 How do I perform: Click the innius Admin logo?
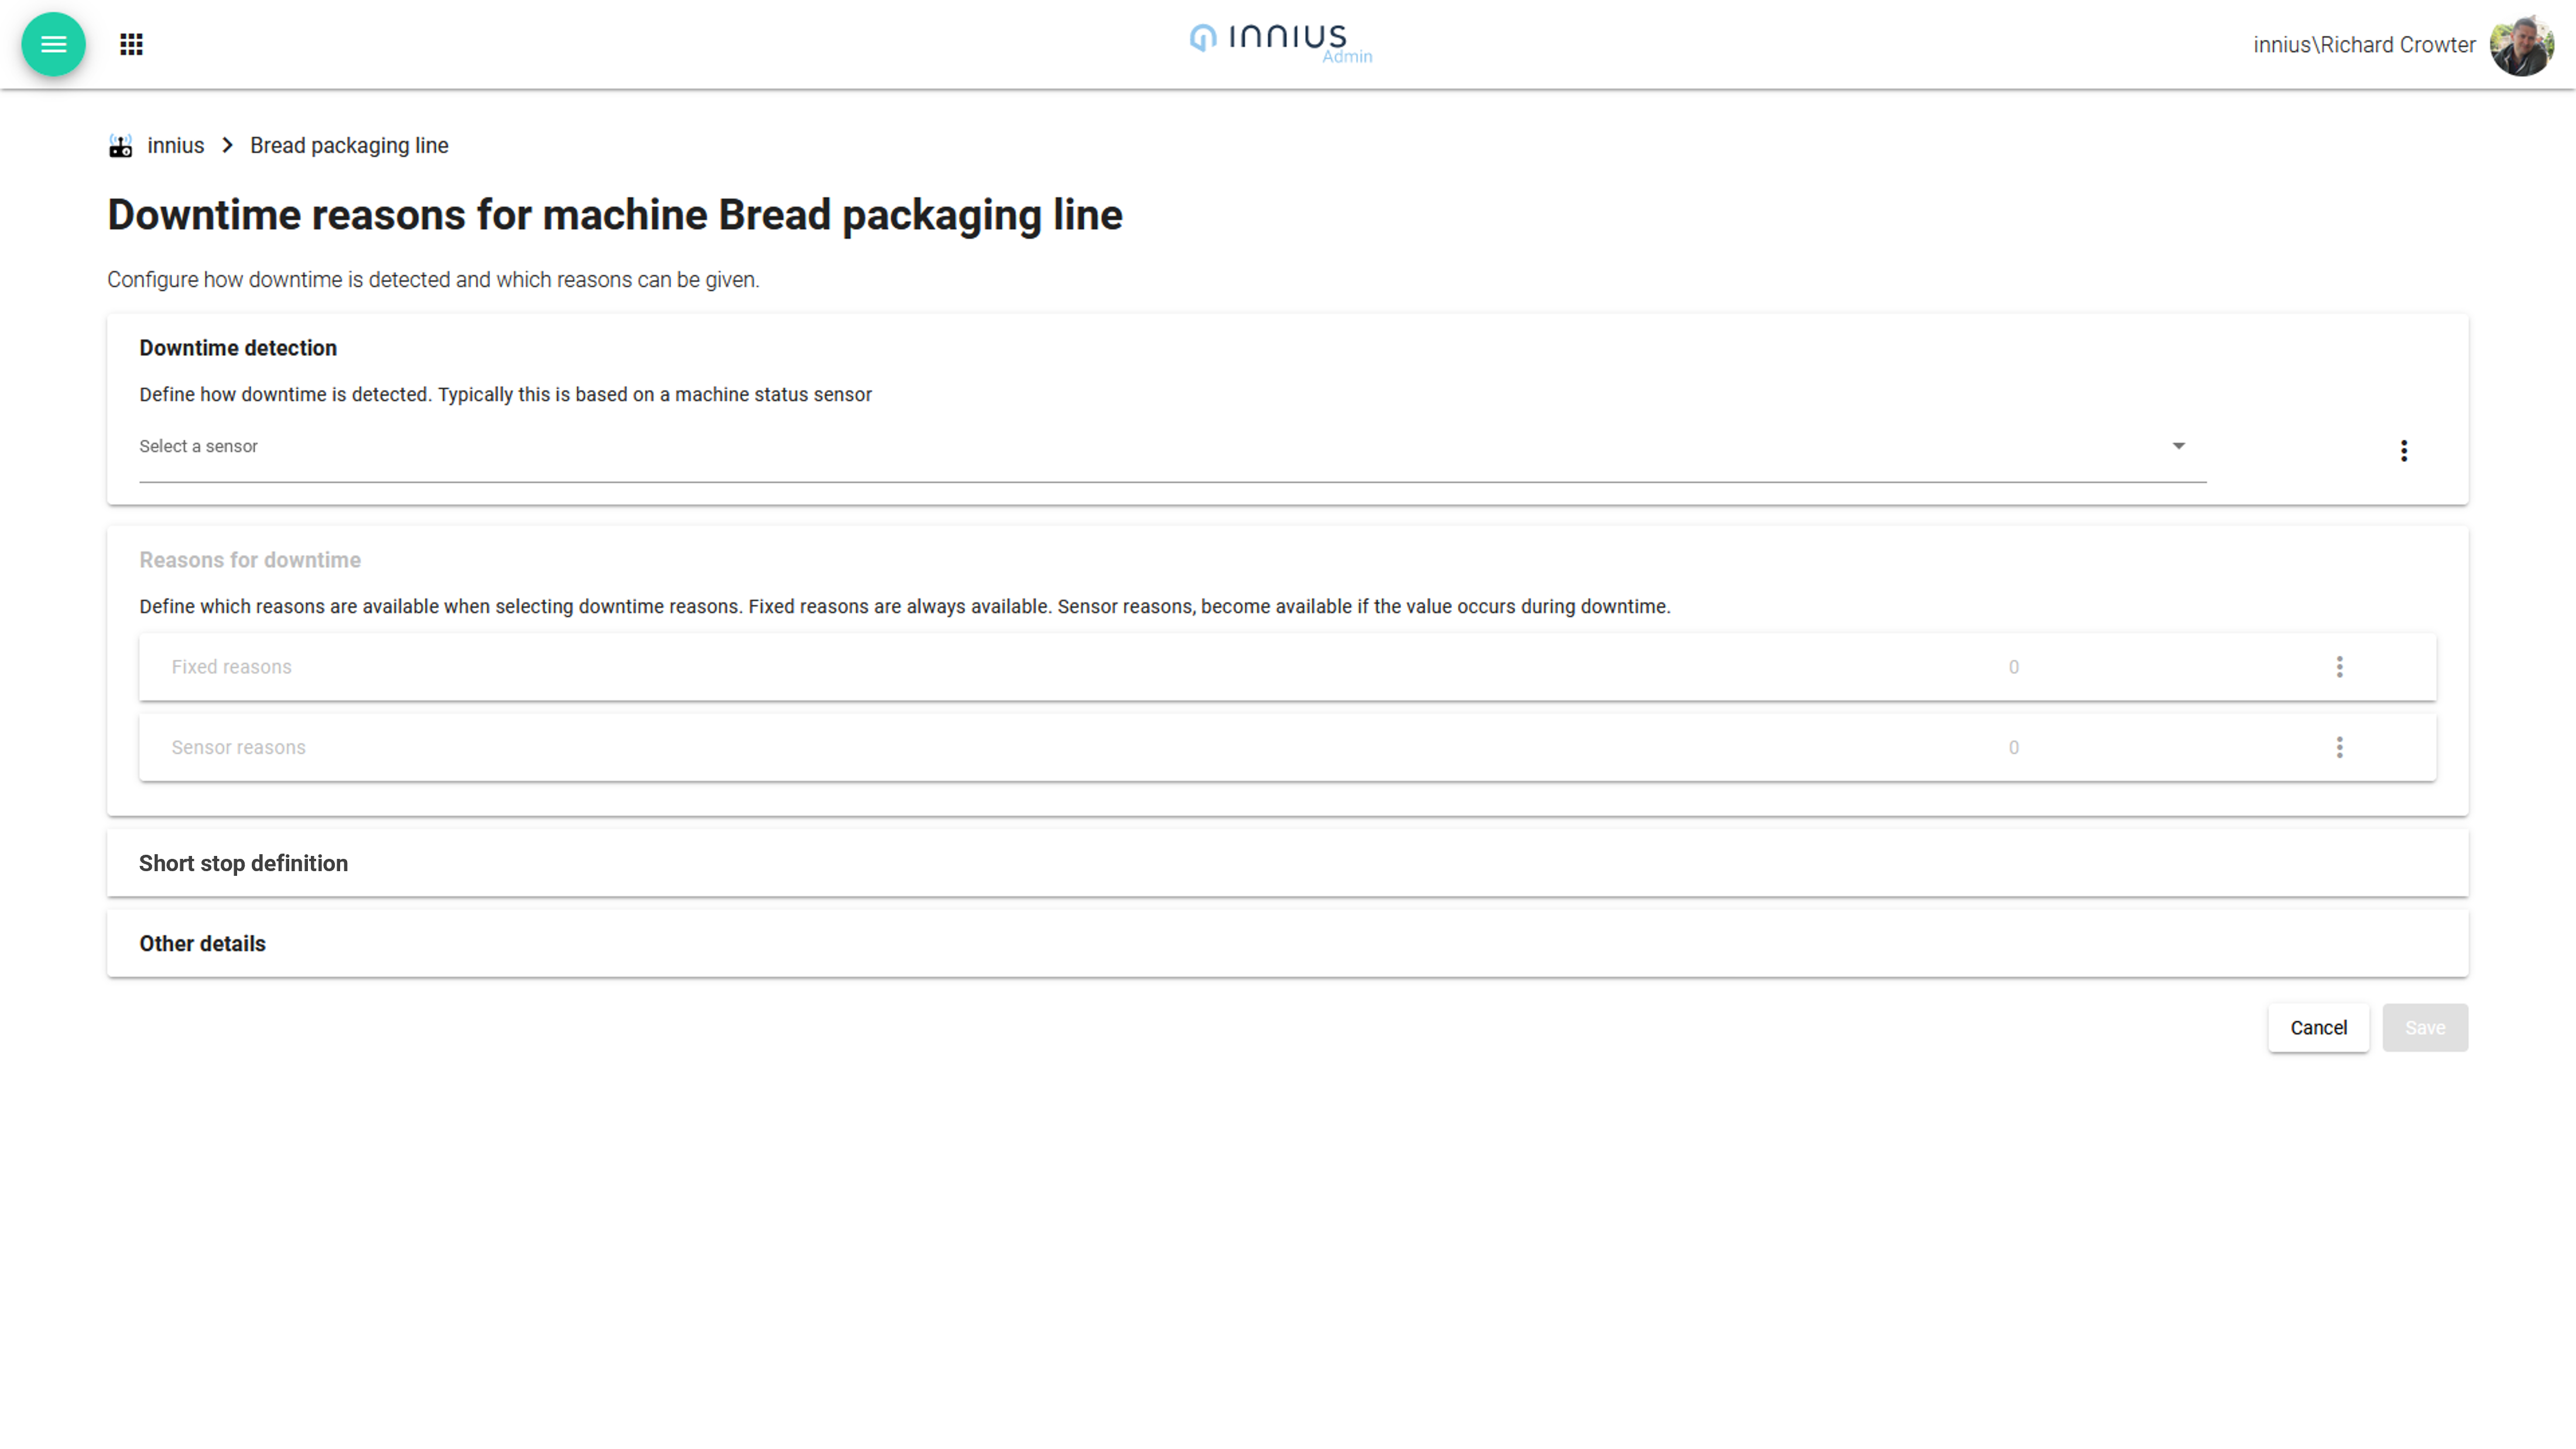point(1280,42)
